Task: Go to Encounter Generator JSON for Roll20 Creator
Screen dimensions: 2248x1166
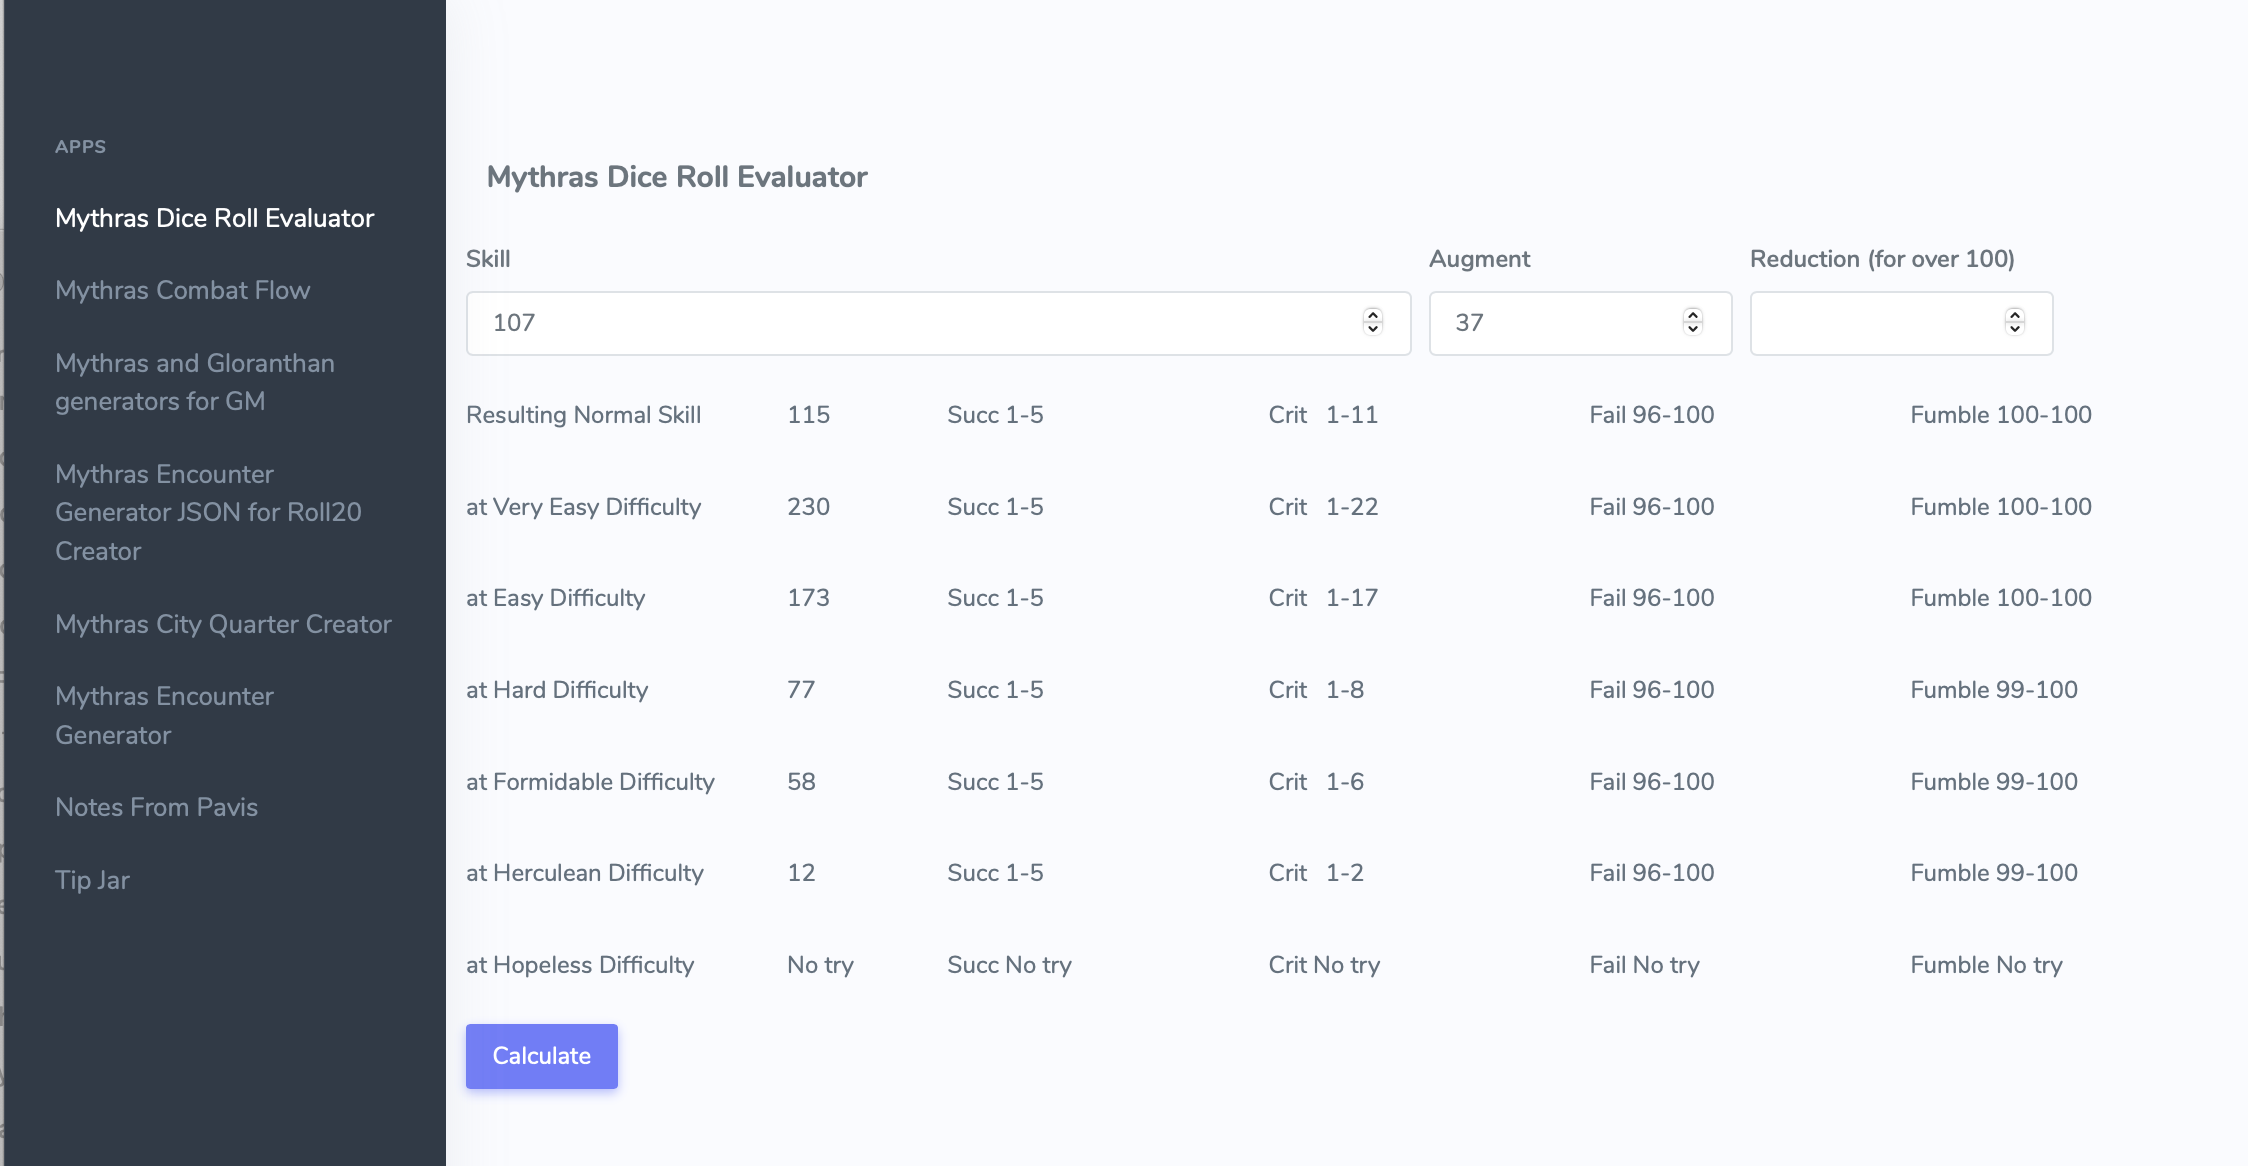Action: tap(208, 512)
